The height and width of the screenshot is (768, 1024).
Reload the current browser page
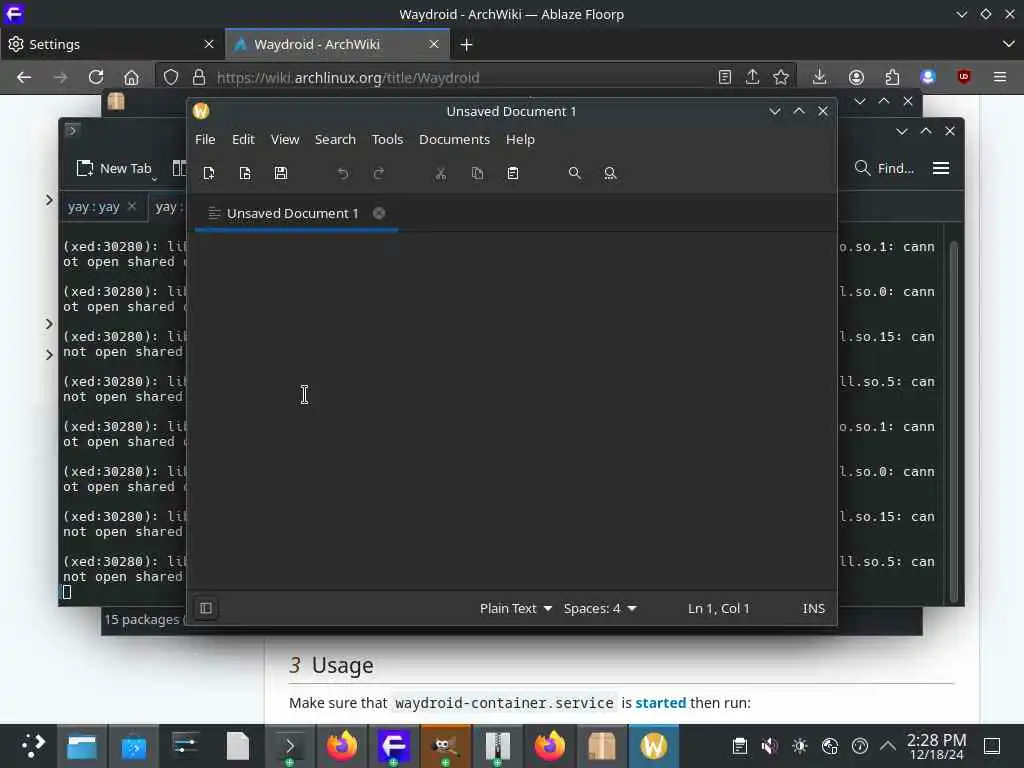pyautogui.click(x=96, y=77)
